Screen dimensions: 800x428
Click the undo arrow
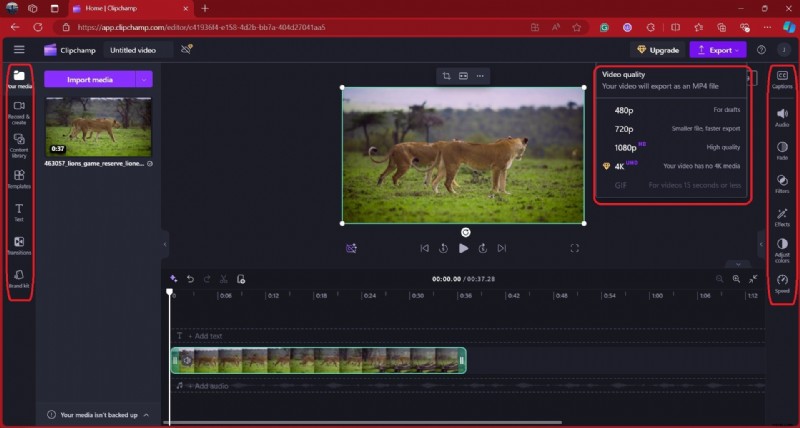coord(190,279)
